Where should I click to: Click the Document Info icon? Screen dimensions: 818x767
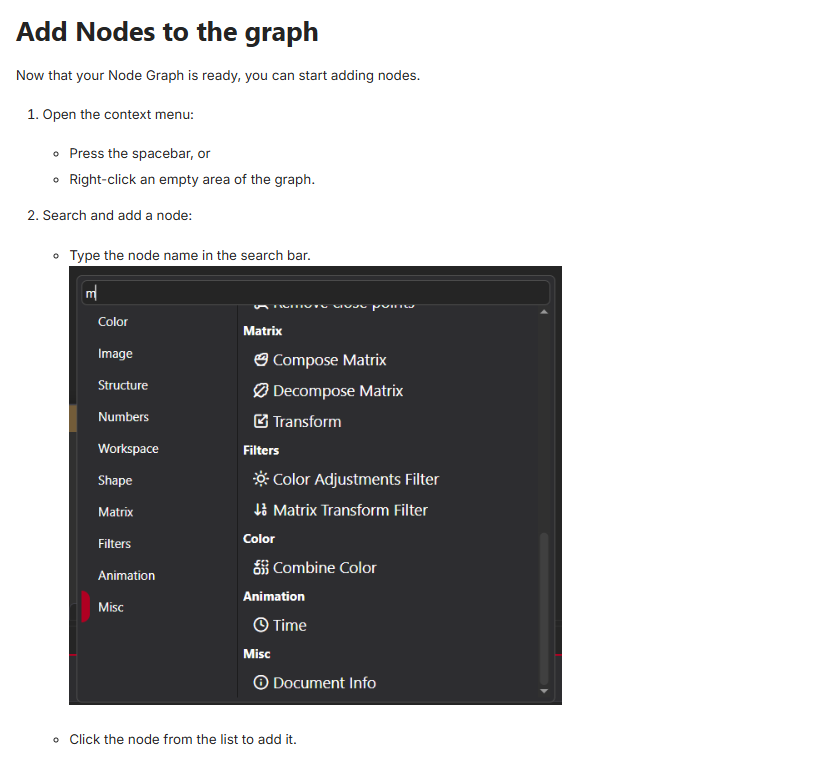coord(261,683)
